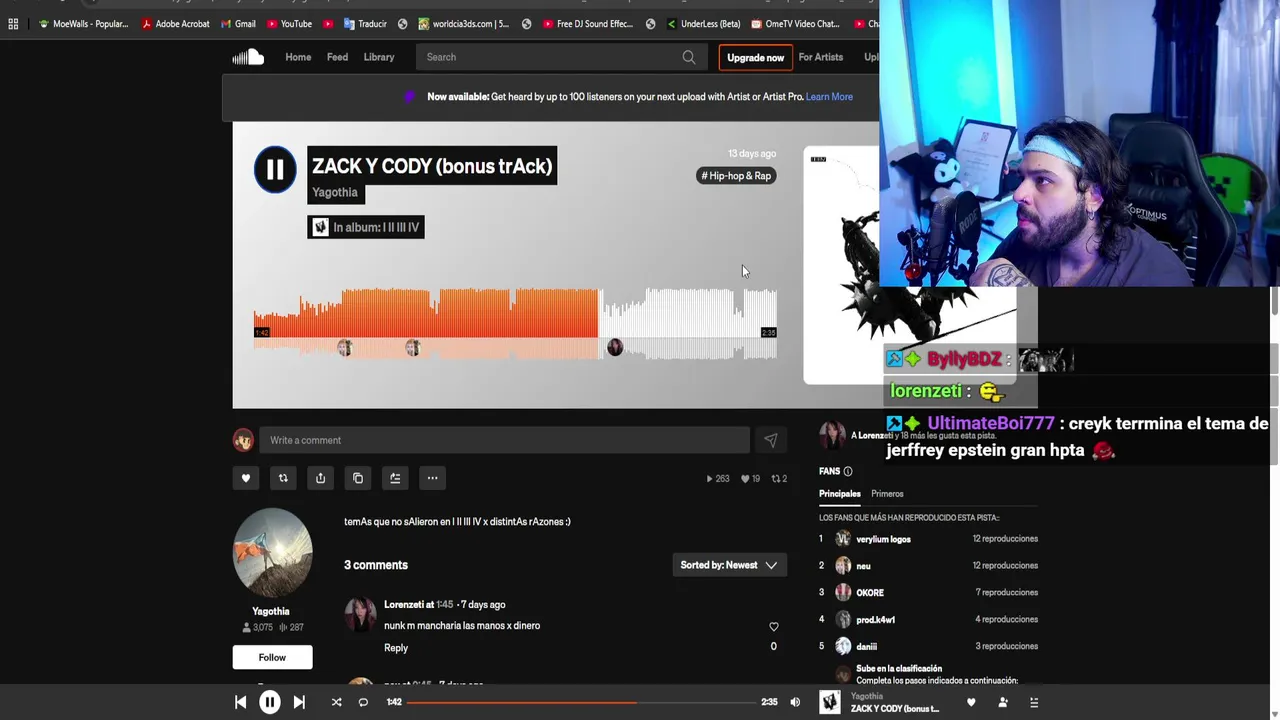This screenshot has width=1280, height=720.
Task: Repost the track via repost button
Action: (x=283, y=478)
